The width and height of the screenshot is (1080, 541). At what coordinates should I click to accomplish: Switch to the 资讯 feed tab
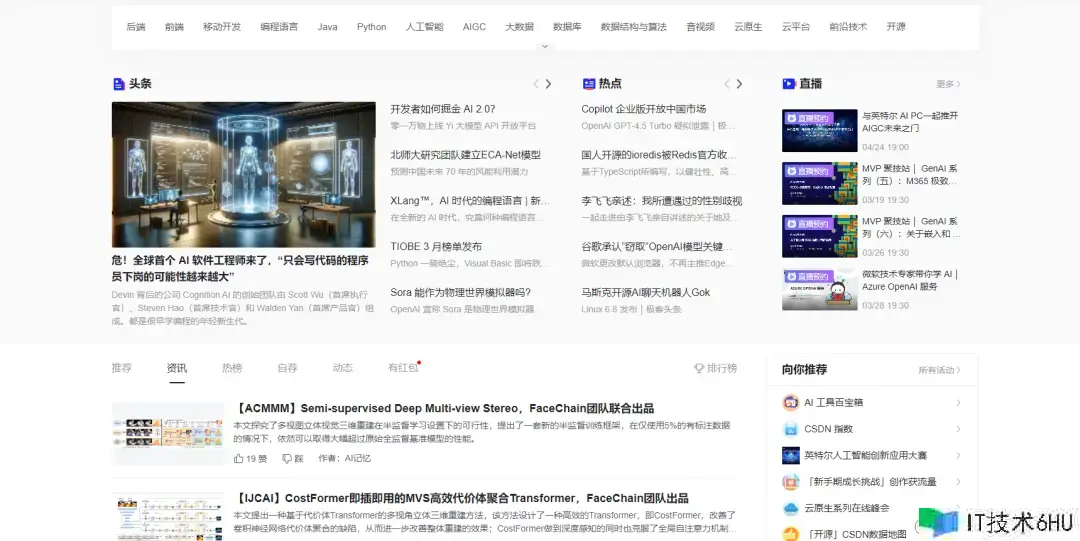[176, 368]
